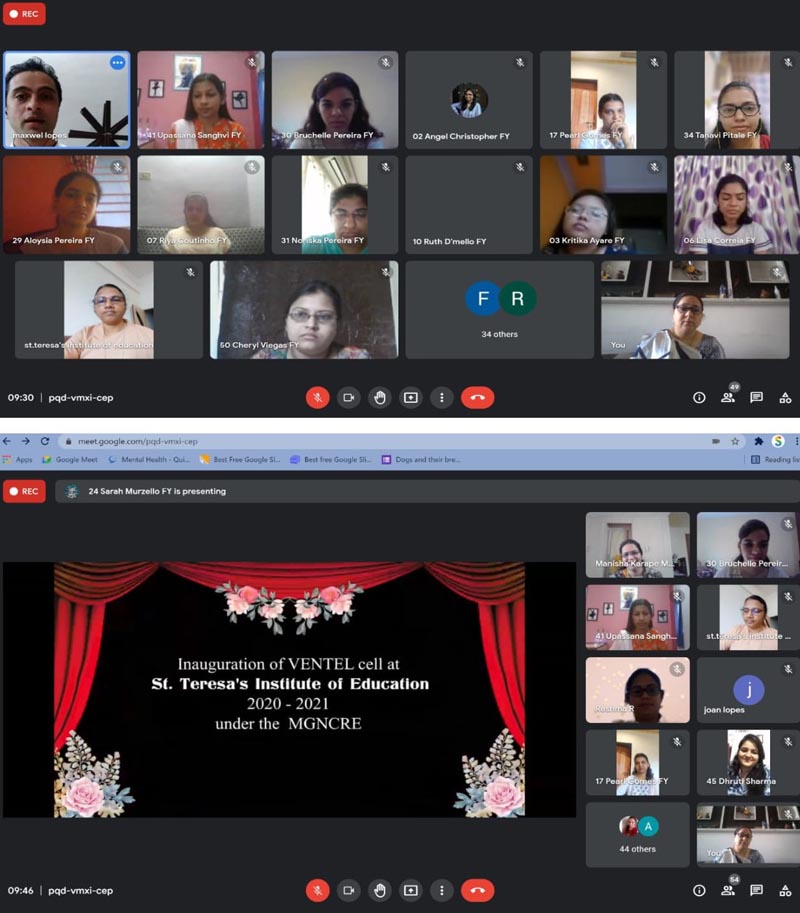
Task: Click the pqd-vmxi-cep code beside 09:30
Action: click(x=81, y=398)
